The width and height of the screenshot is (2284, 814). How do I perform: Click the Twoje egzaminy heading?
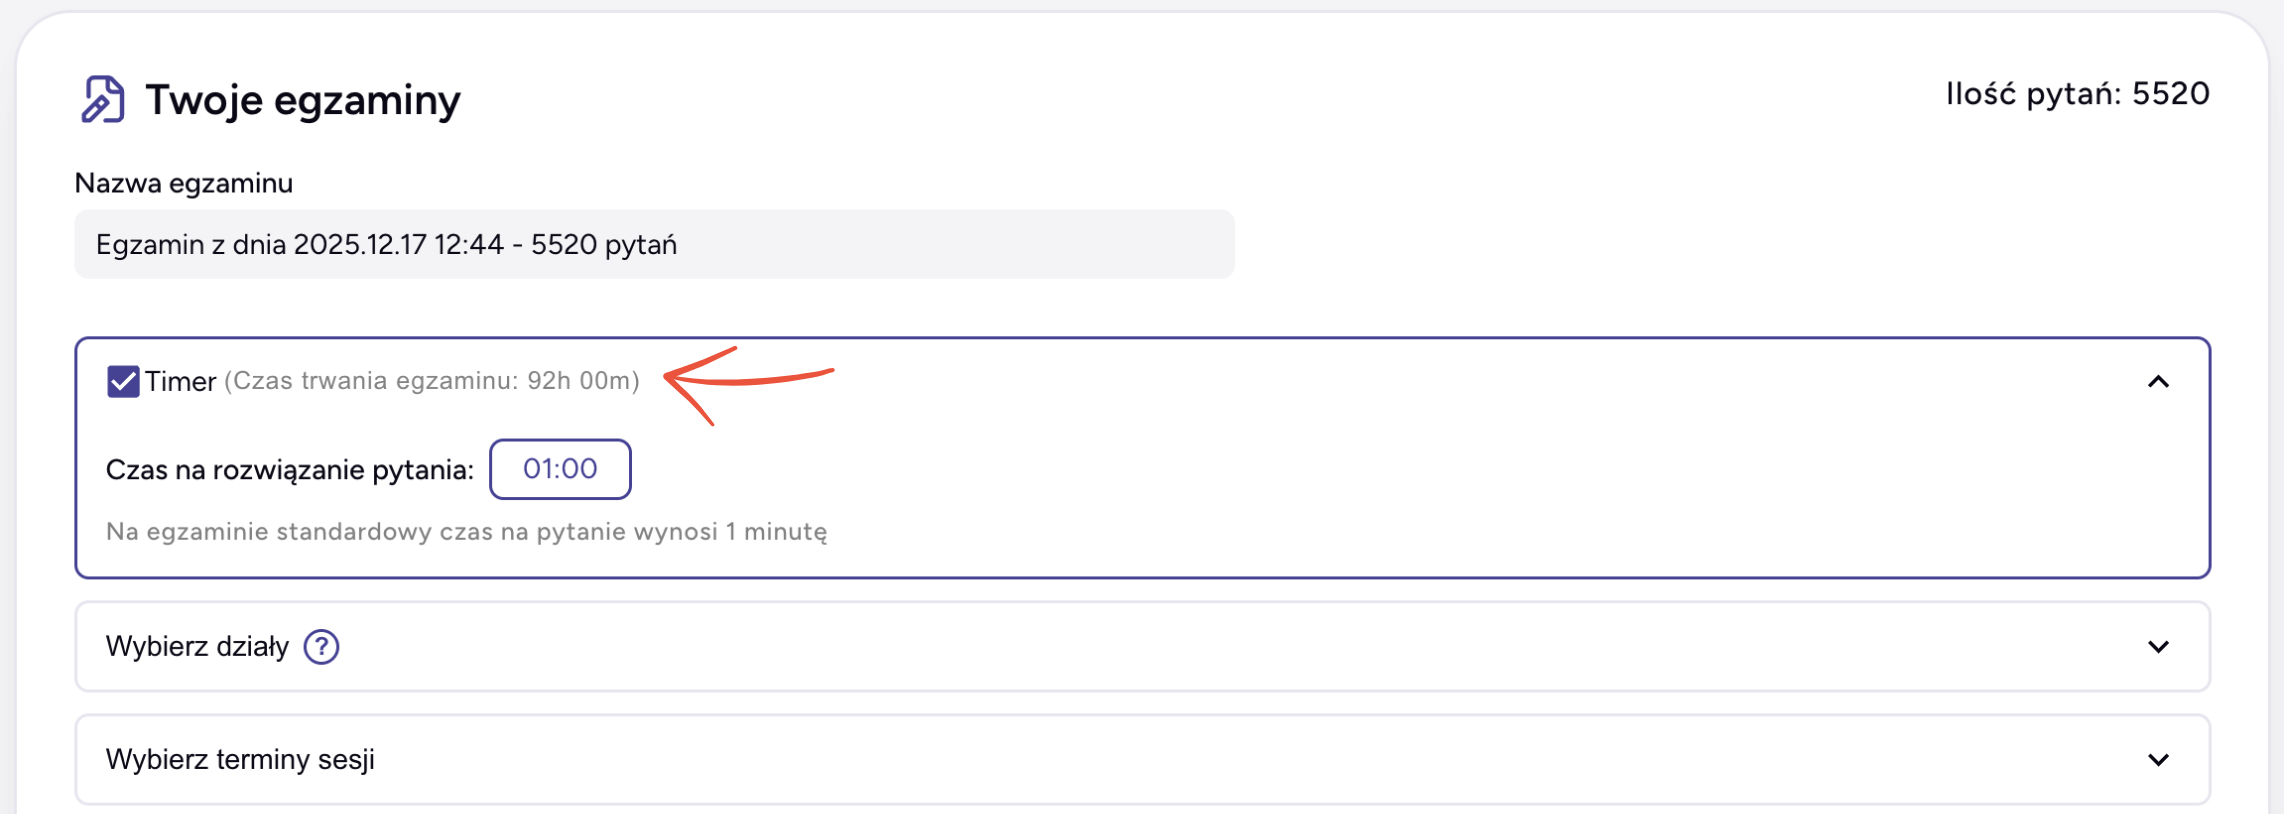coord(302,100)
